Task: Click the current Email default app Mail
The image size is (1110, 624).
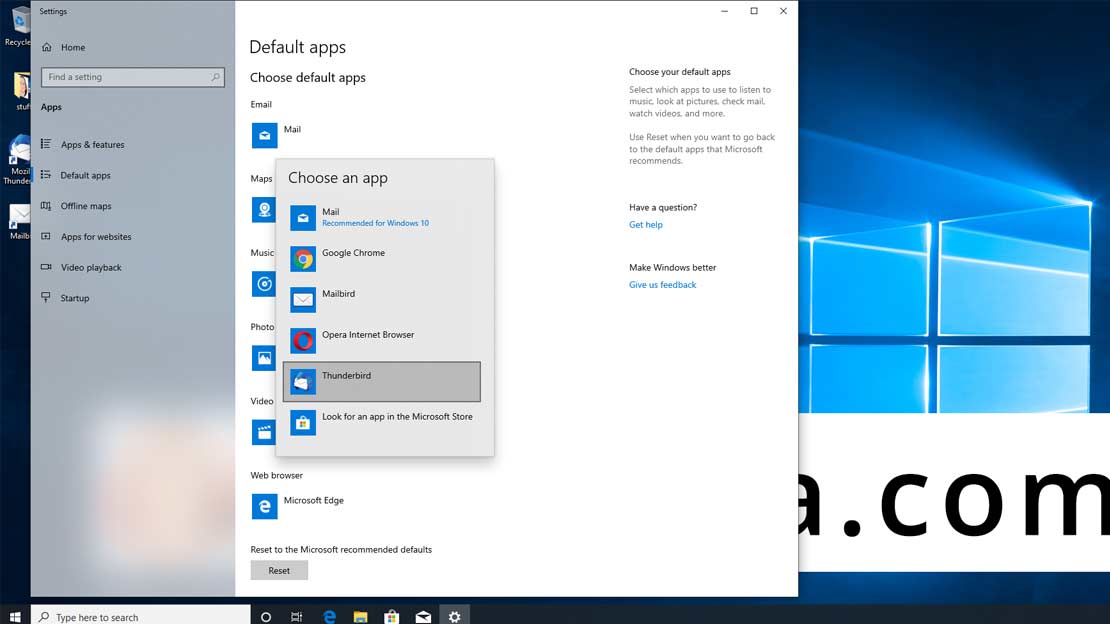Action: pyautogui.click(x=278, y=135)
